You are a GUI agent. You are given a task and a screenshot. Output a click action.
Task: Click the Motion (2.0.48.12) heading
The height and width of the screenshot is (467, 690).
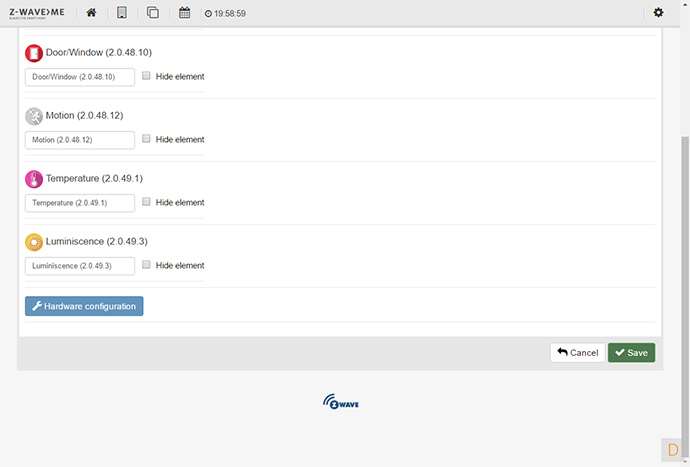coord(84,115)
